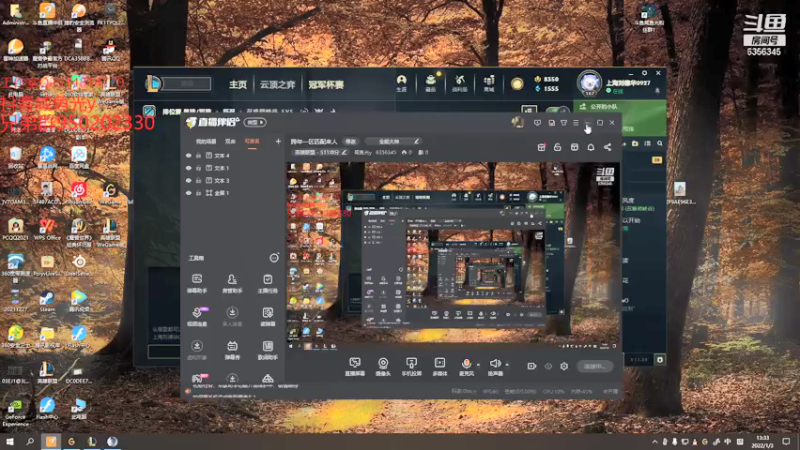The image size is (800, 450).
Task: Toggle the lock on the 文本 4 layer
Action: pyautogui.click(x=198, y=156)
